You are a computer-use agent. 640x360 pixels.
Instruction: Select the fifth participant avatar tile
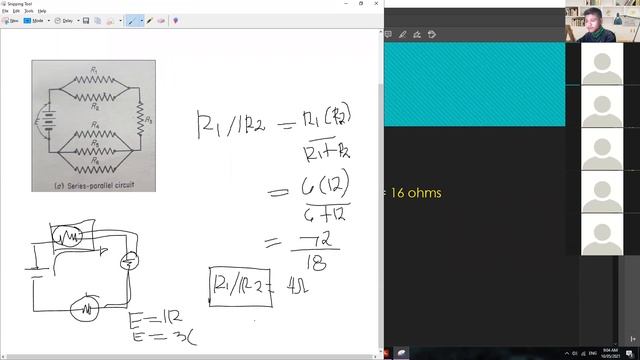click(602, 234)
